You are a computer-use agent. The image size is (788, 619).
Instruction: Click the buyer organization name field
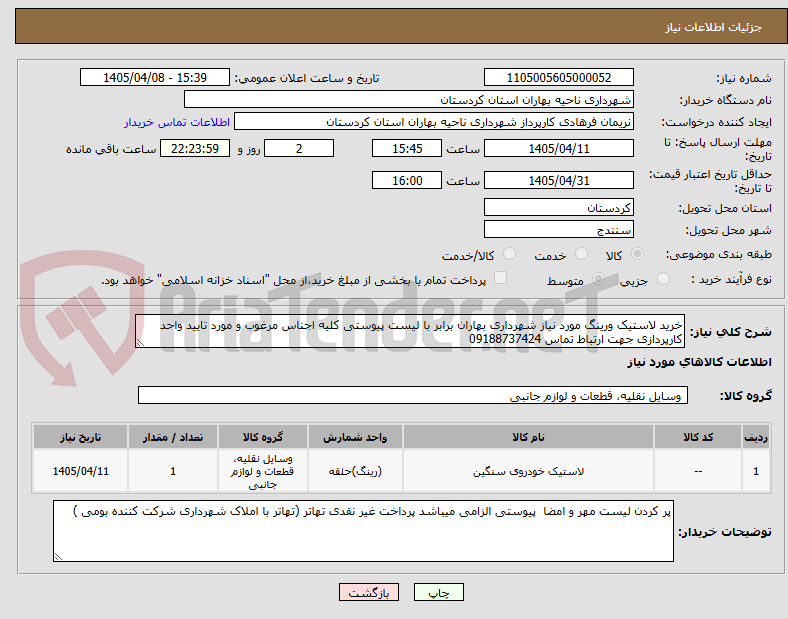click(409, 99)
